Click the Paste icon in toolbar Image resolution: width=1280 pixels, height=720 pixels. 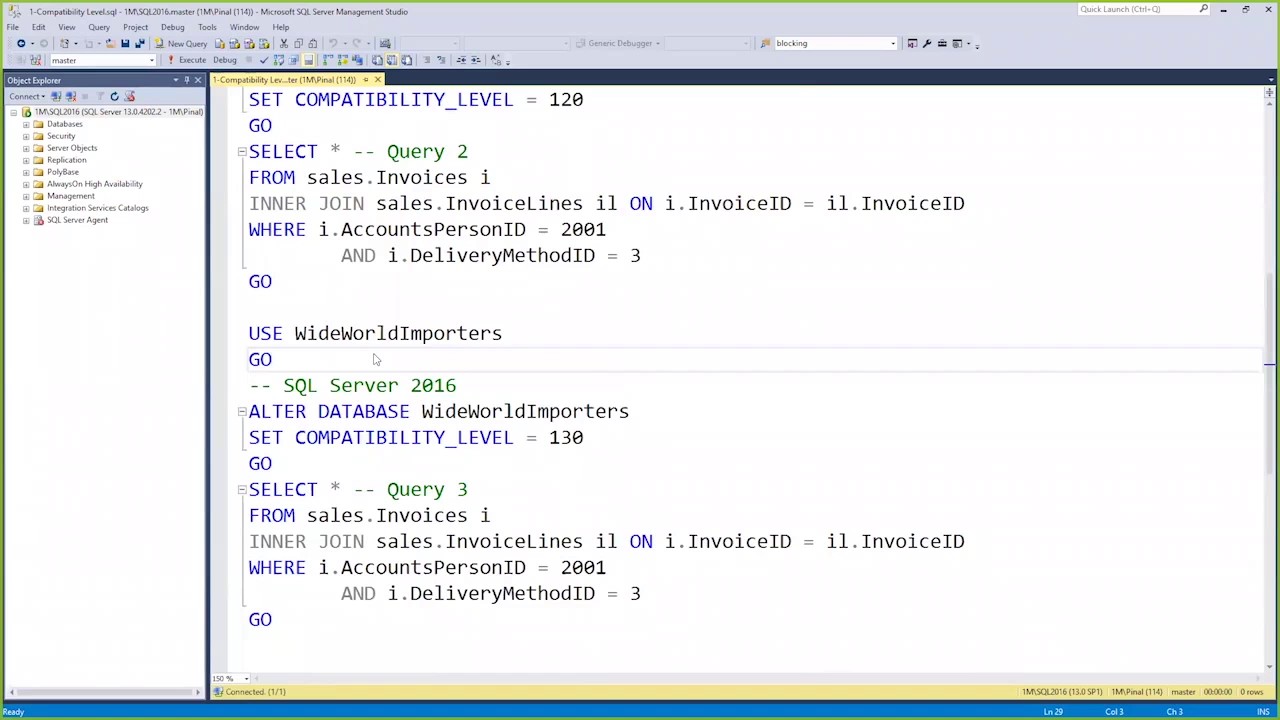(313, 43)
